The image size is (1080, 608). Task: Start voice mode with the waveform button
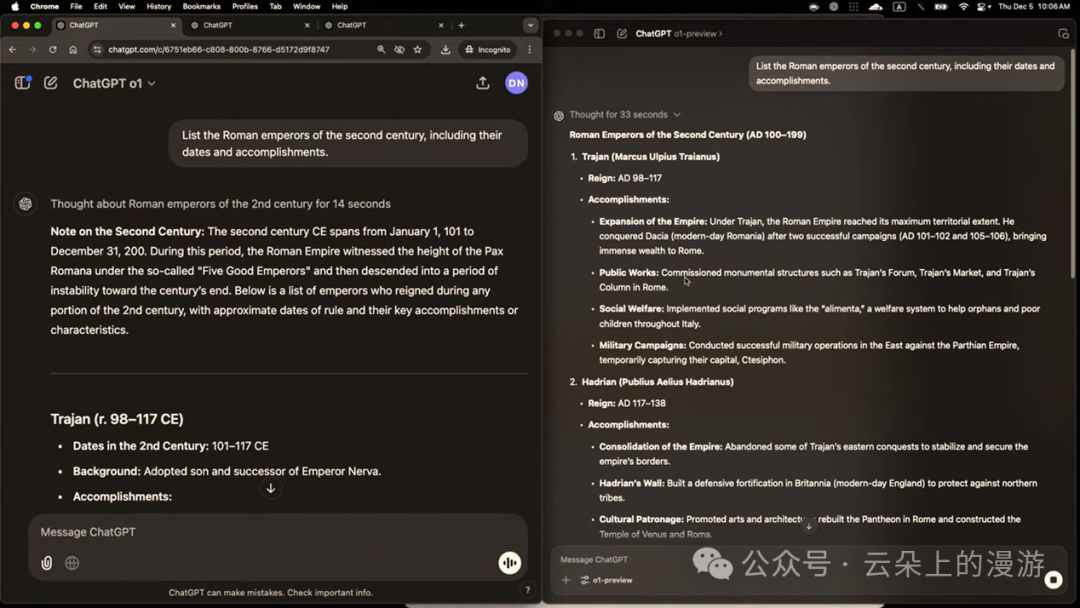[x=510, y=563]
